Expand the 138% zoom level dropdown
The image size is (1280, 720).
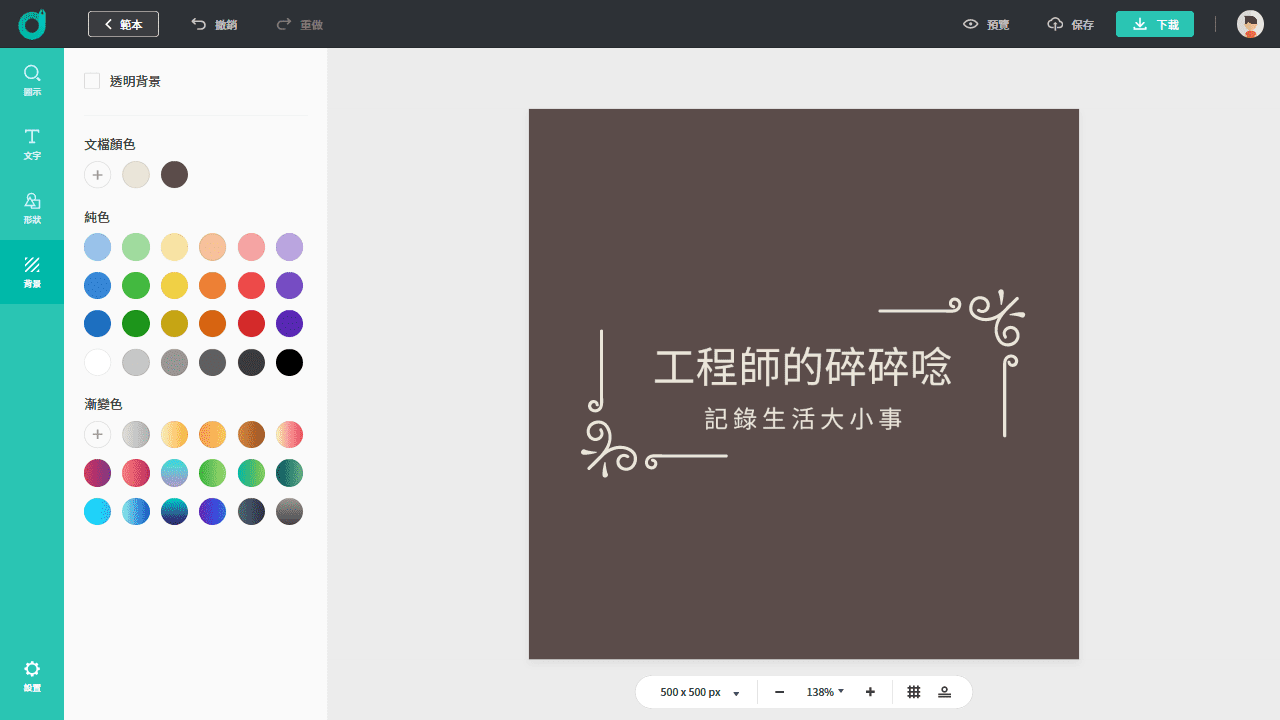[824, 691]
